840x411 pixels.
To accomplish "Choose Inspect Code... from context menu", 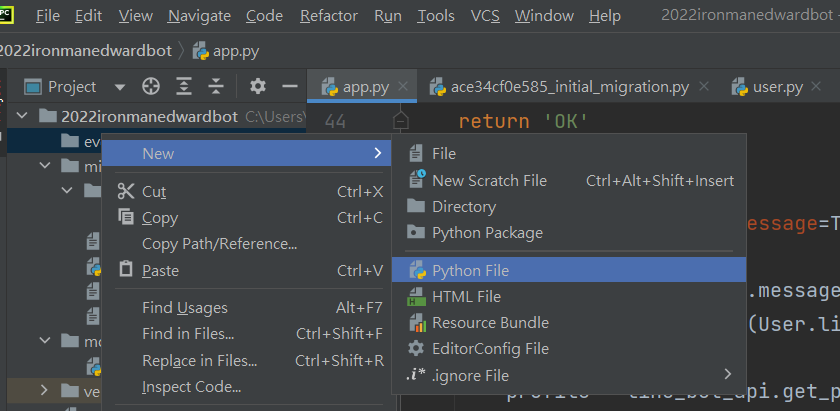I will tap(246, 387).
